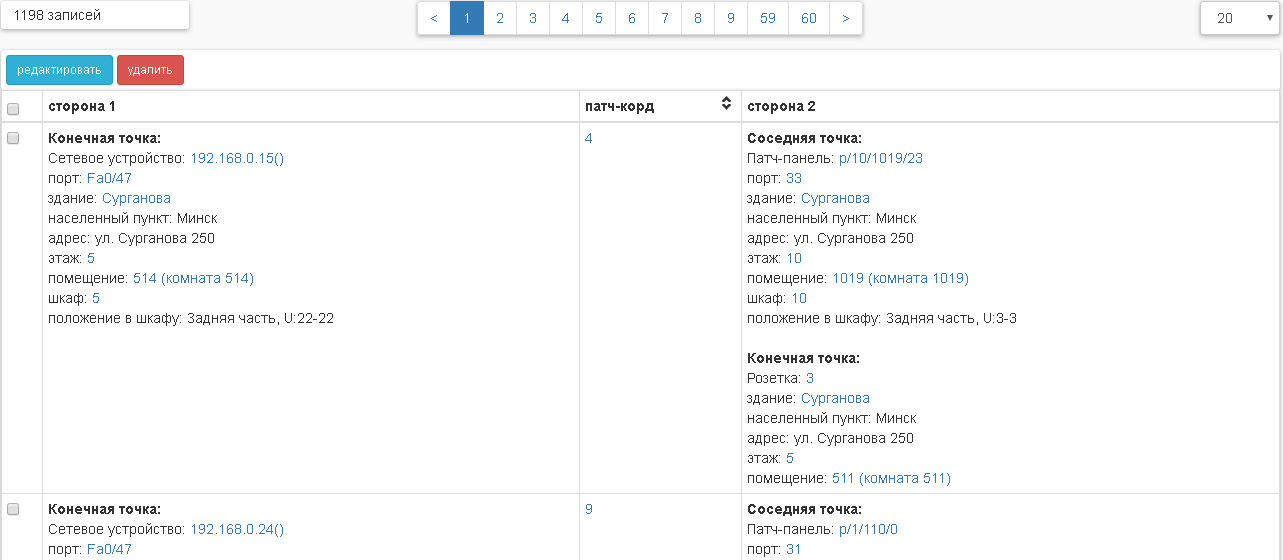
Task: Check the first row checkbox
Action: [13, 139]
